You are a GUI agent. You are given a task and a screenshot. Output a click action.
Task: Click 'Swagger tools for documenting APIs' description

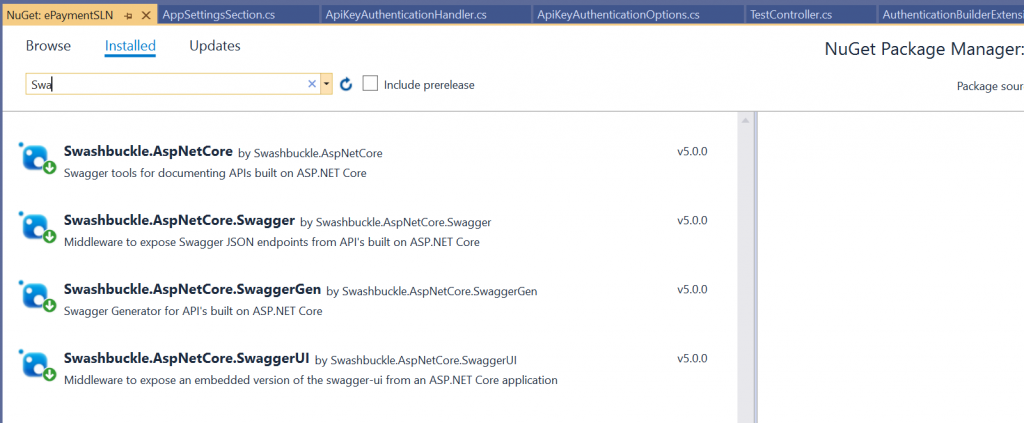point(216,174)
